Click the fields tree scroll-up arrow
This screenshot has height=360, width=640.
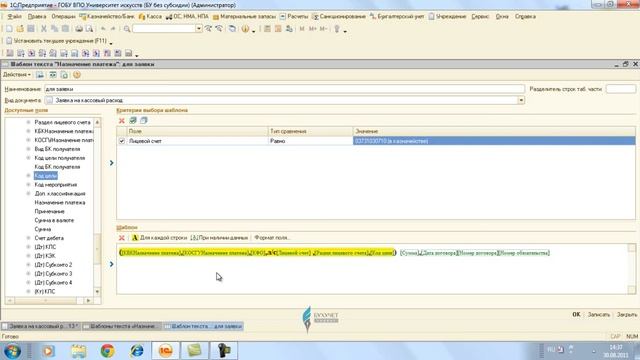pos(97,122)
